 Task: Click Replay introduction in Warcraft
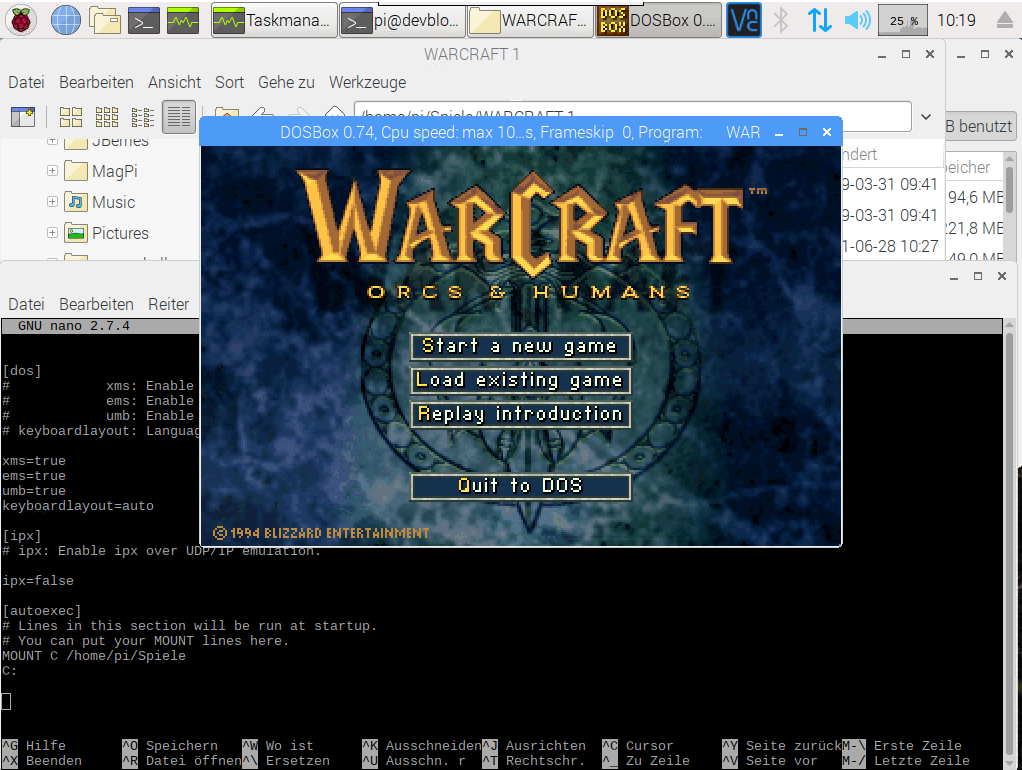tap(520, 414)
